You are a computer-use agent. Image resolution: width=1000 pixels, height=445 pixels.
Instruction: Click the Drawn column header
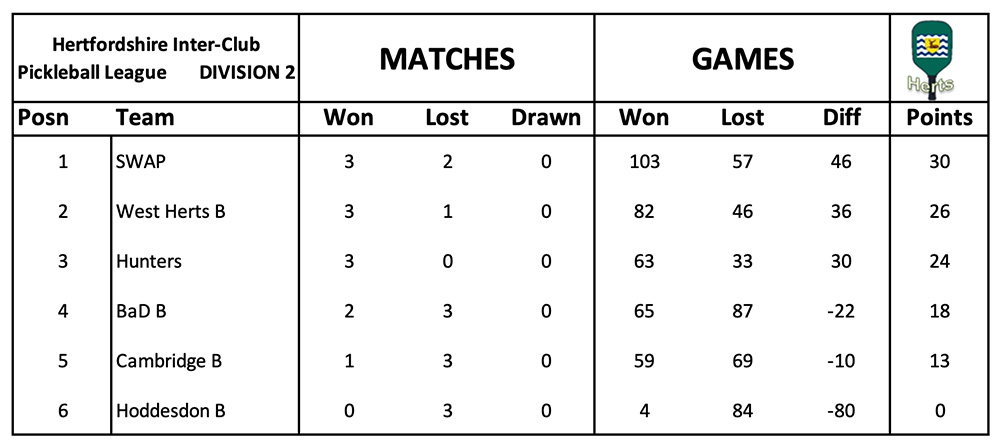pyautogui.click(x=545, y=118)
